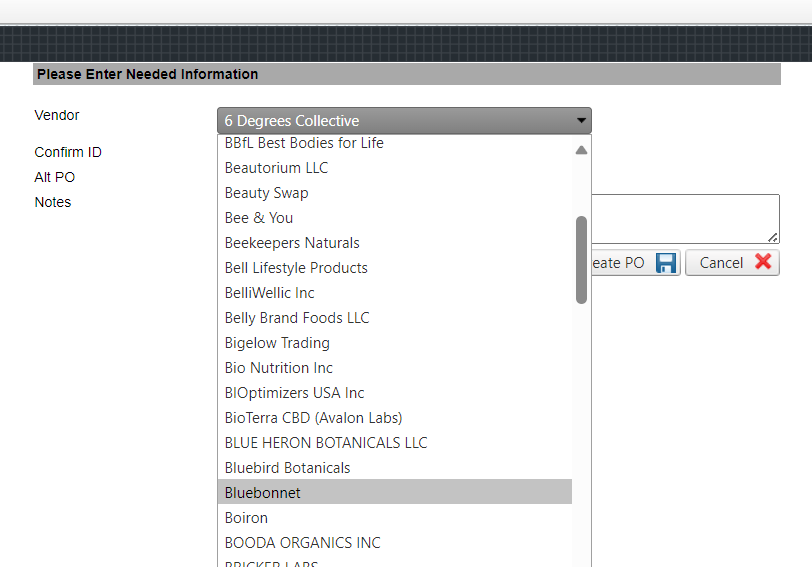Pick BelliWellic Inc from the list
812x567 pixels.
point(395,293)
